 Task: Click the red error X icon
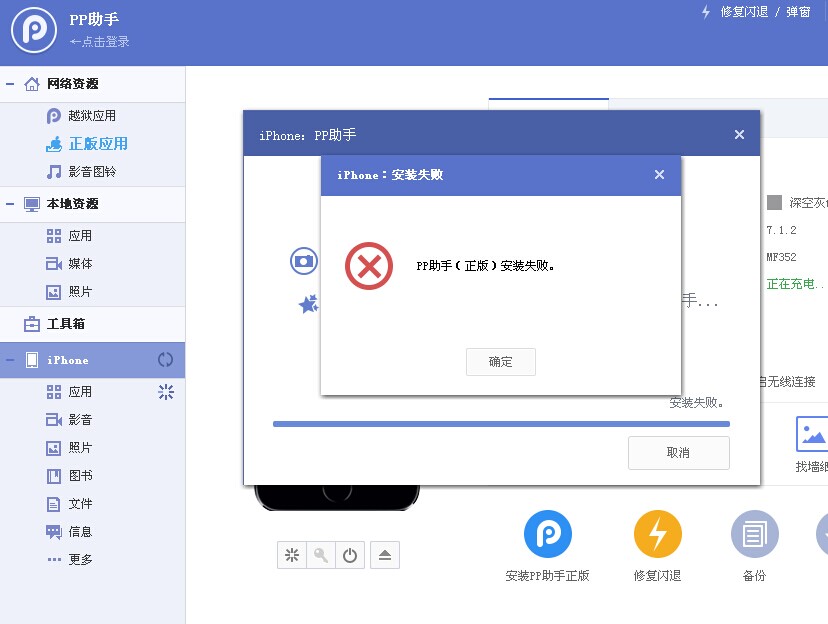[369, 266]
